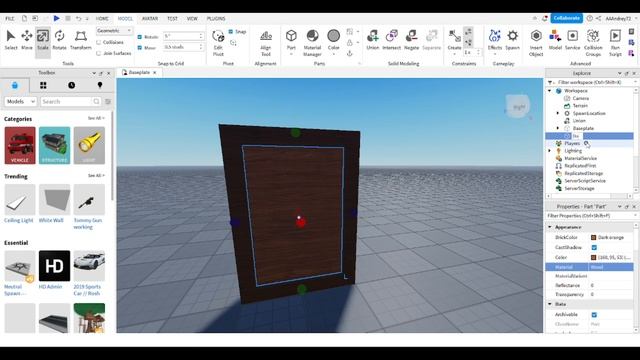Click the Collaborate button
Screen dimensions: 640x360
tap(567, 18)
